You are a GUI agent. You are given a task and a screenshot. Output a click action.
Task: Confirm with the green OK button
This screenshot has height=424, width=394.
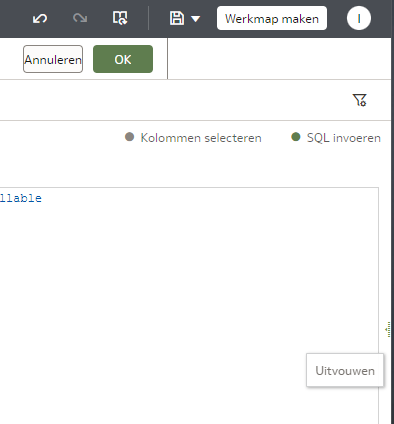[123, 59]
